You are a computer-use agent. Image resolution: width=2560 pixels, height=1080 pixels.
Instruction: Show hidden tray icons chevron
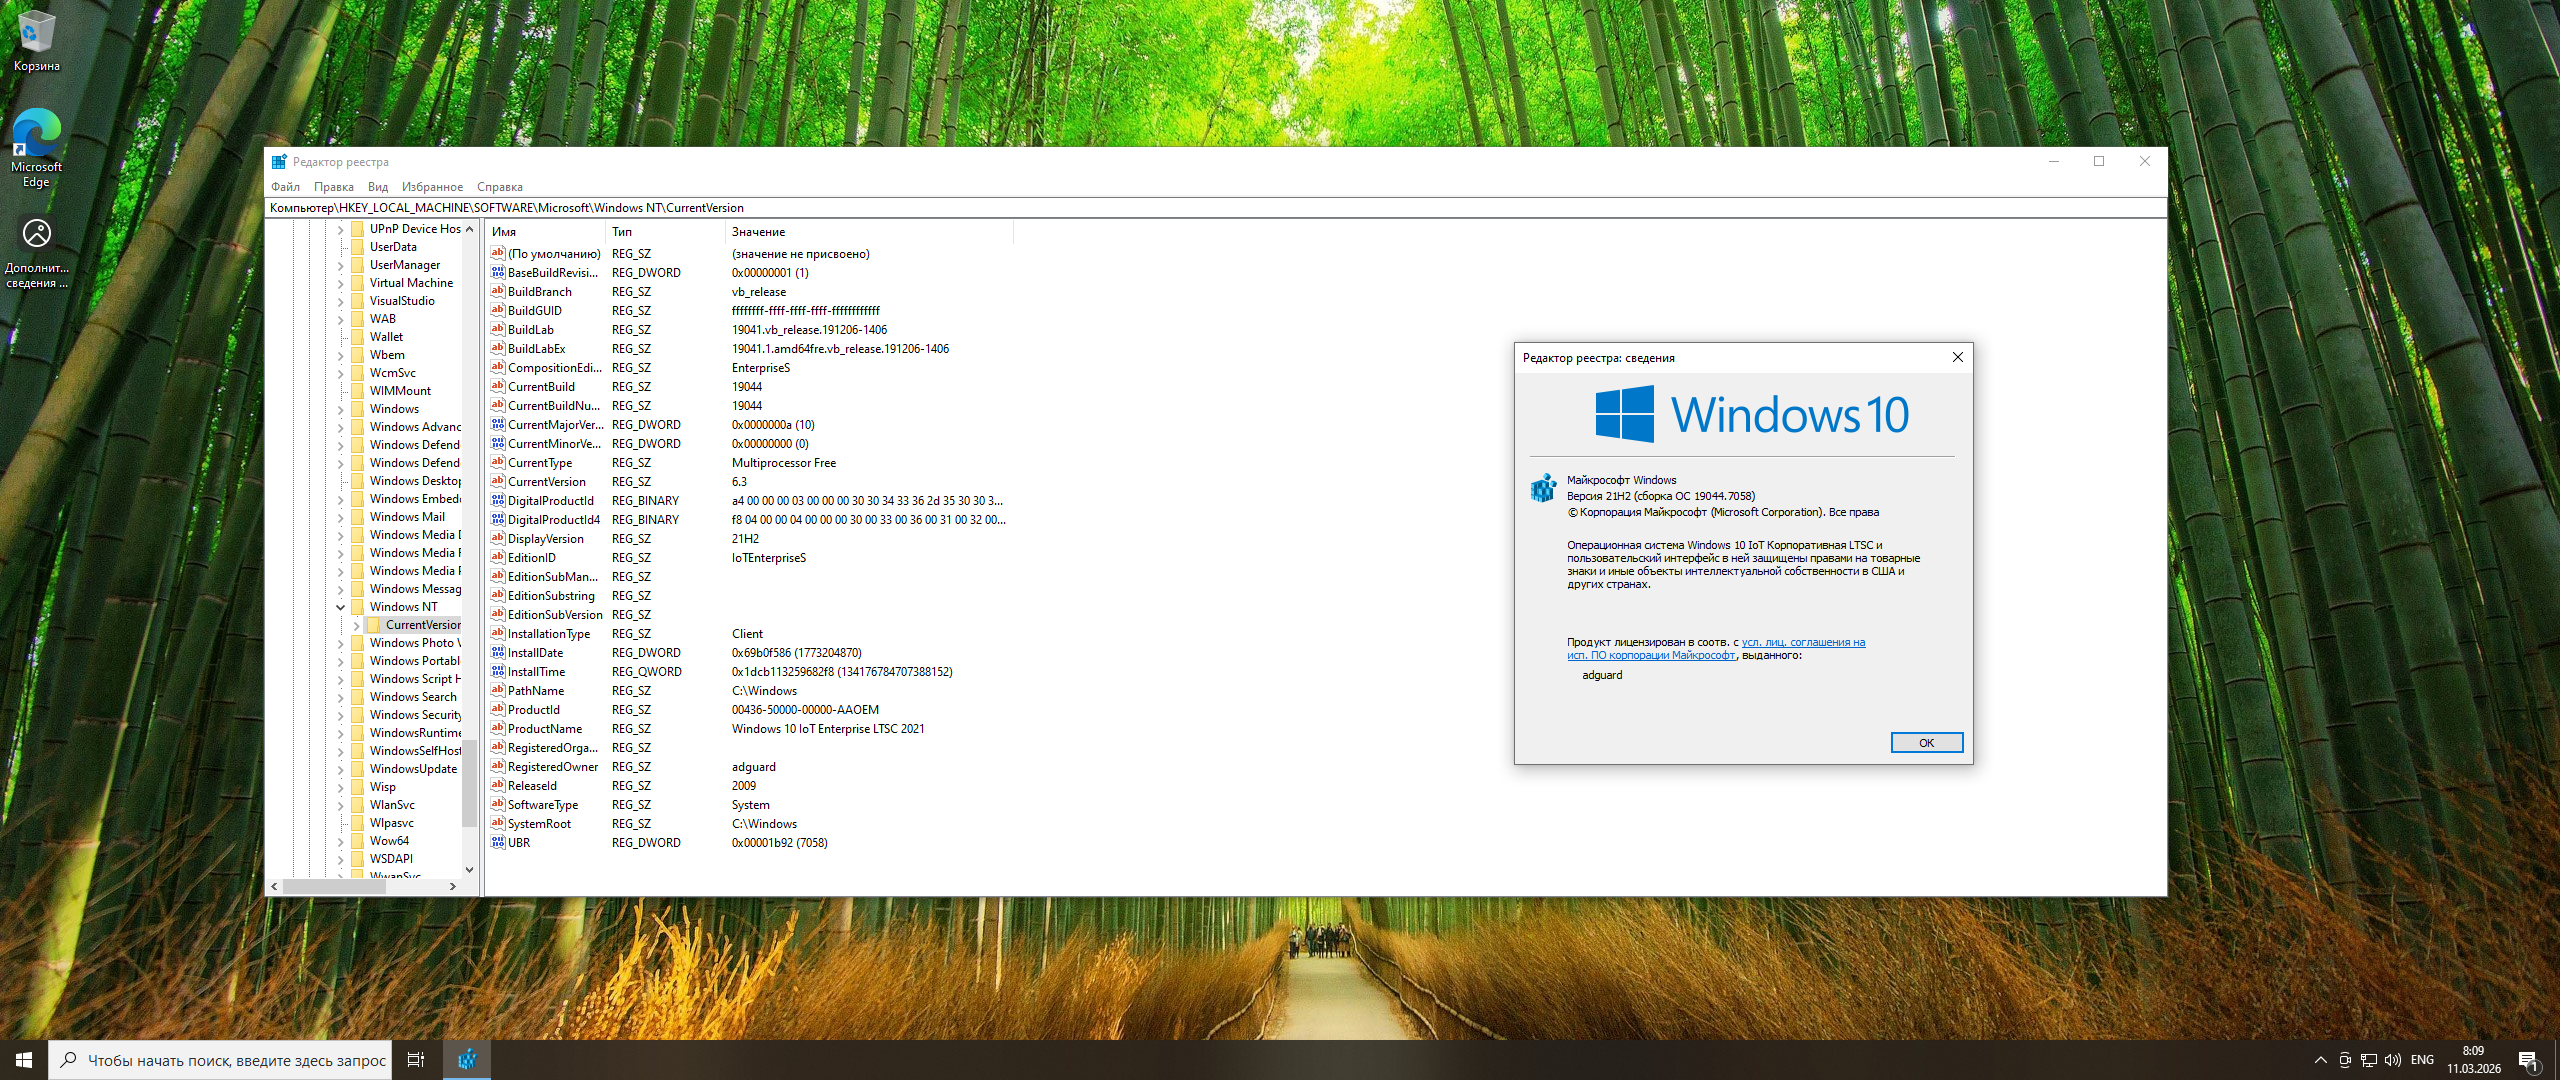tap(2320, 1060)
